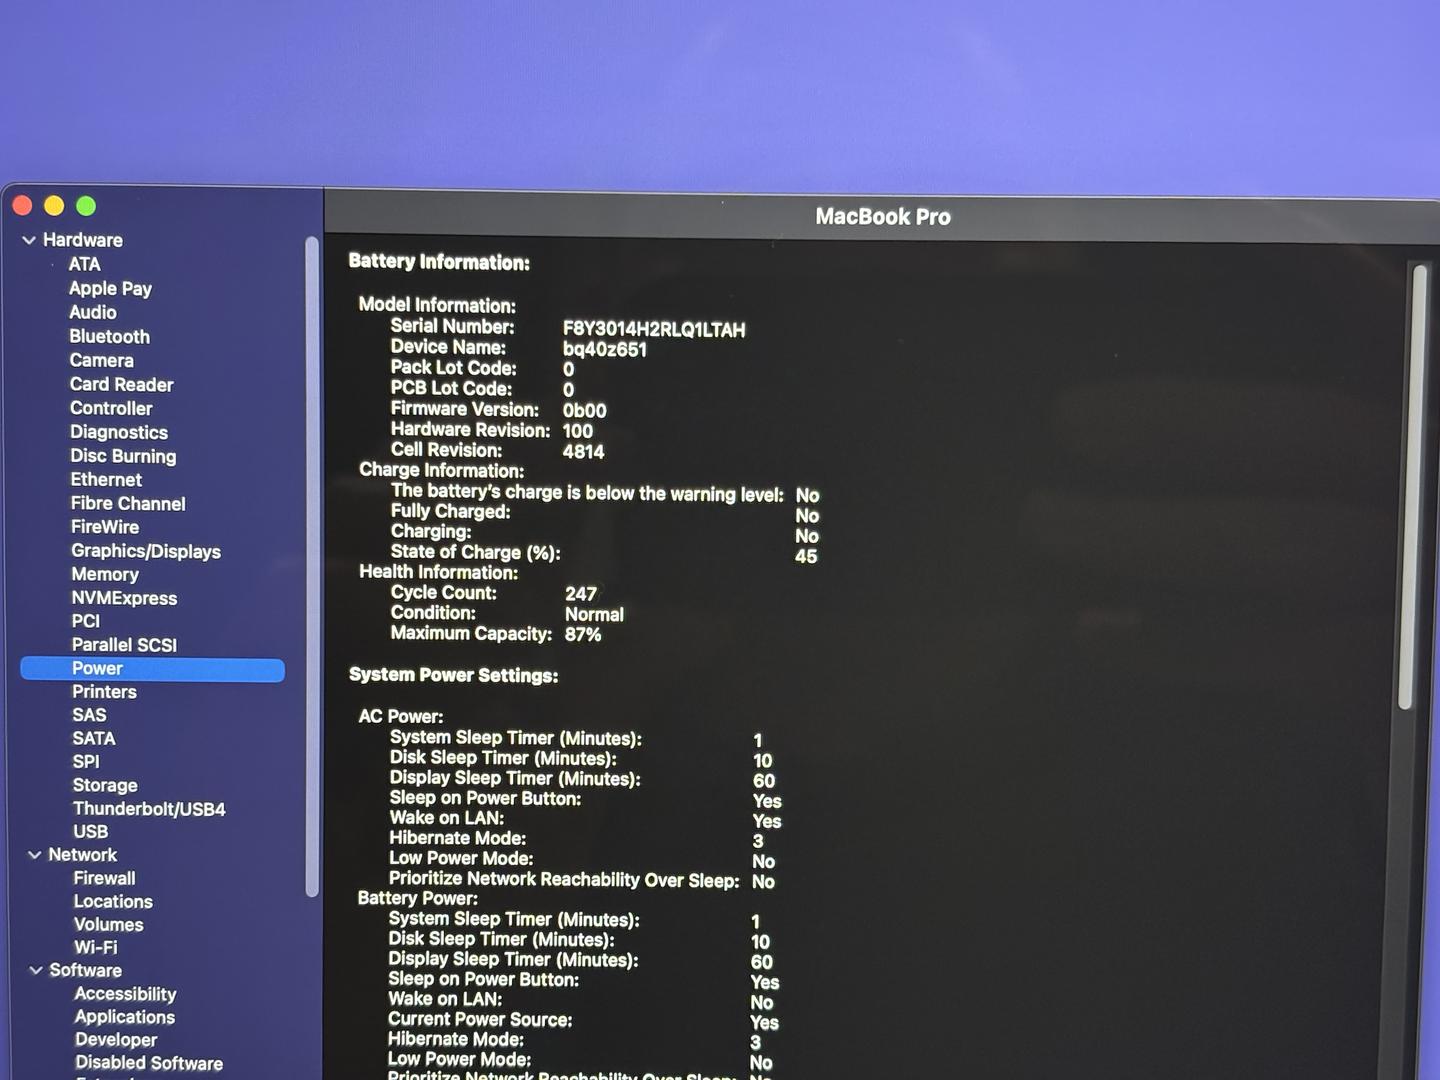
Task: Open Accessibility under Software
Action: coord(125,994)
